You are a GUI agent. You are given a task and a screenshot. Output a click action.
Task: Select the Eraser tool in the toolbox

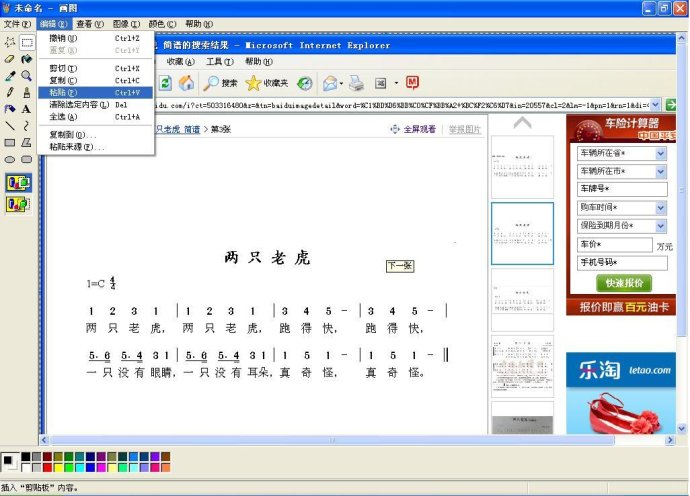(x=10, y=59)
